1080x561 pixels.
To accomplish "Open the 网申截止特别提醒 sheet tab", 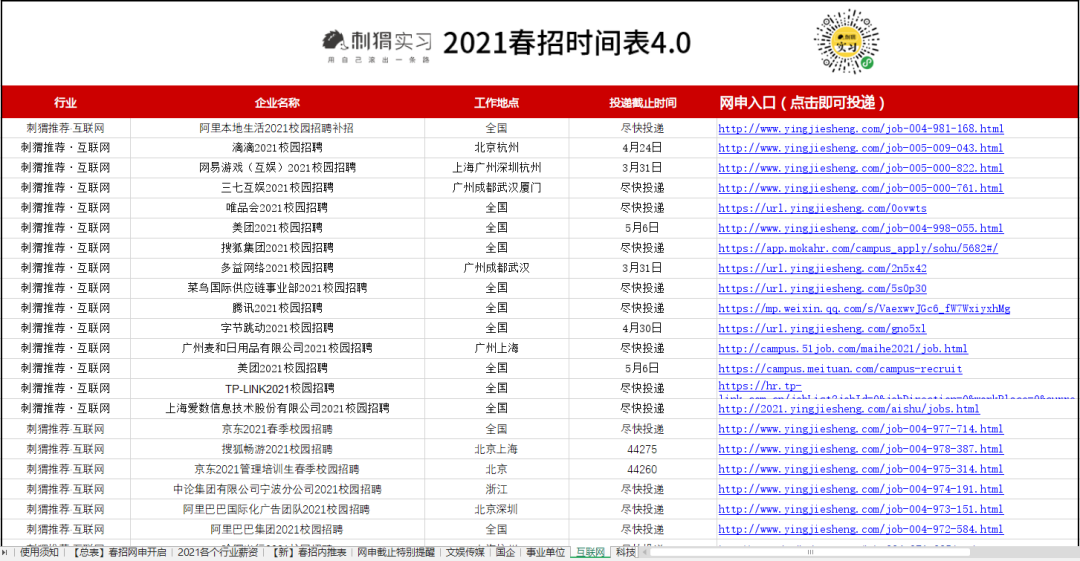I will (x=395, y=553).
